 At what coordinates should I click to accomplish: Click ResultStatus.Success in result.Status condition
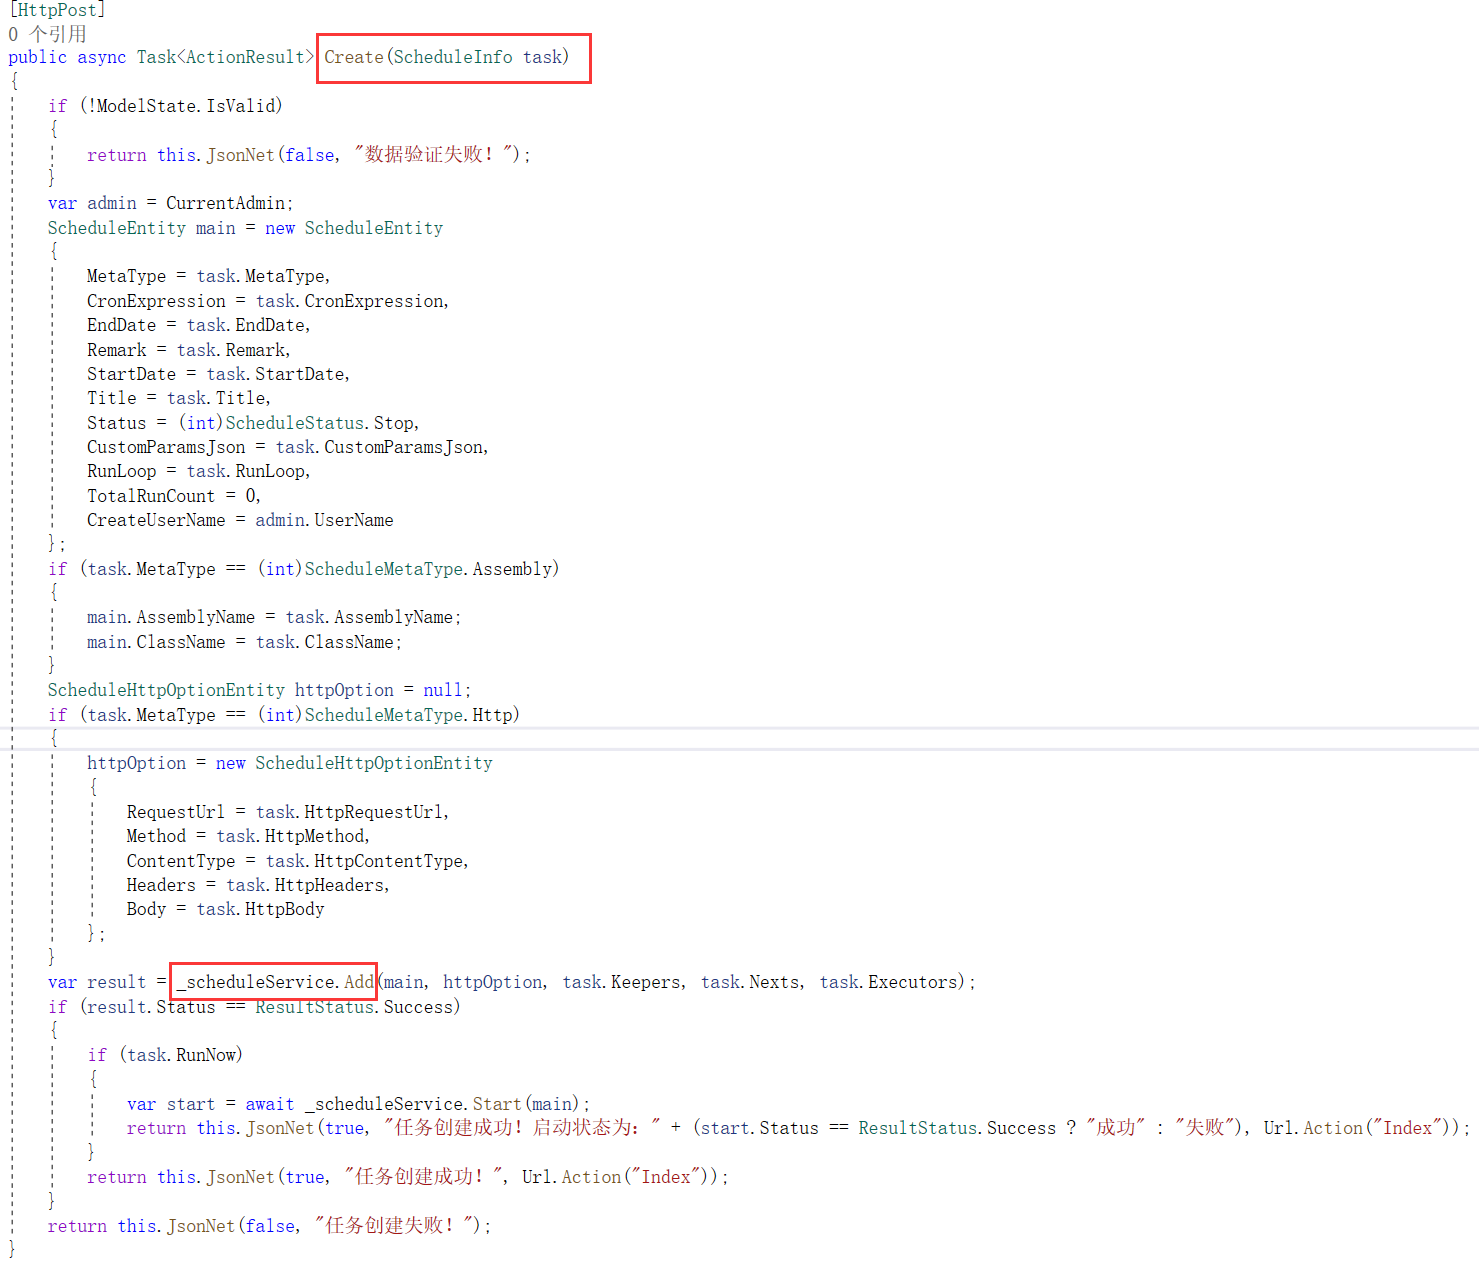[353, 1007]
